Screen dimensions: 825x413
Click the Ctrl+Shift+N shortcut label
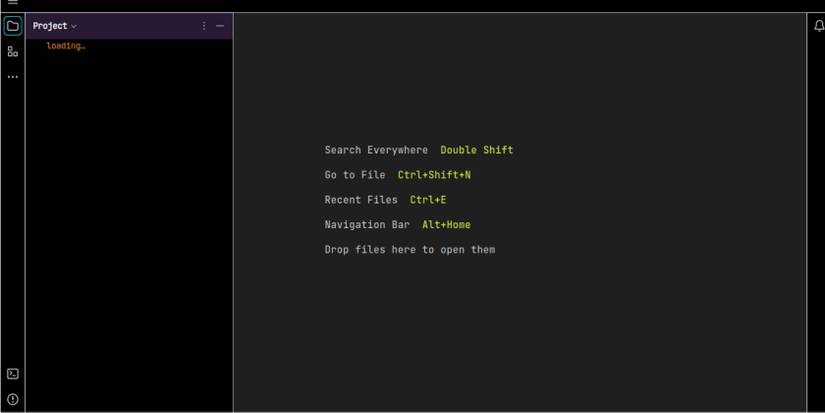pyautogui.click(x=434, y=175)
